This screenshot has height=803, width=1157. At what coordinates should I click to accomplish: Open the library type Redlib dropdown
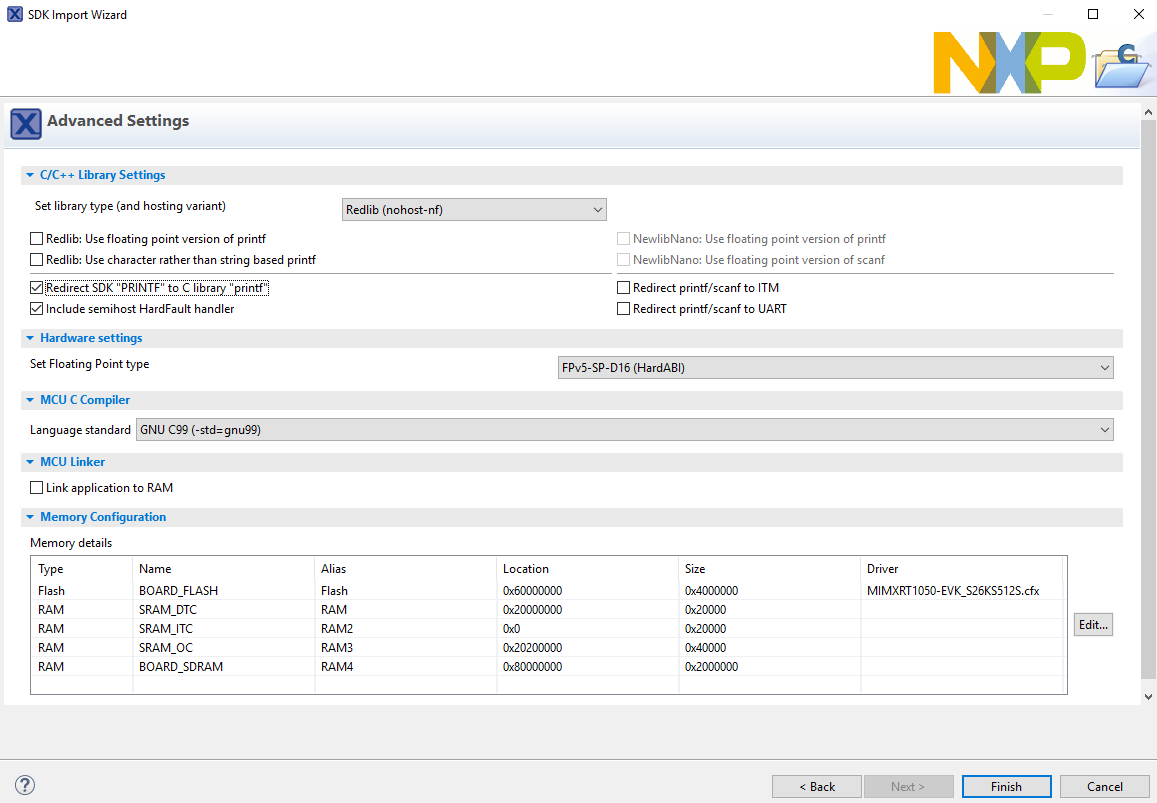click(474, 210)
